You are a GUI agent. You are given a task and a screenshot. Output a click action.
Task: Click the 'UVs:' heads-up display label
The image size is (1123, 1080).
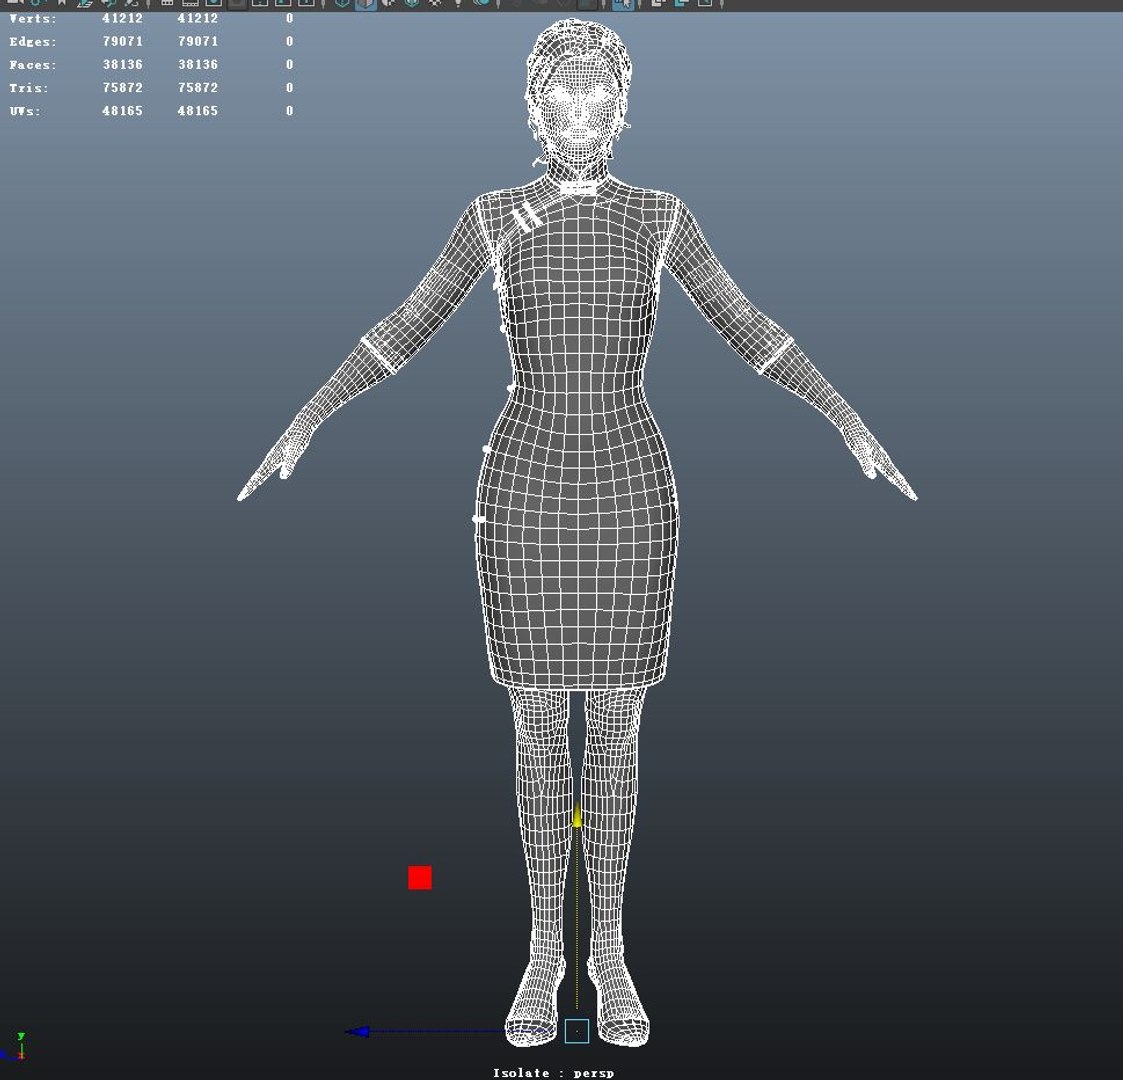coord(25,111)
